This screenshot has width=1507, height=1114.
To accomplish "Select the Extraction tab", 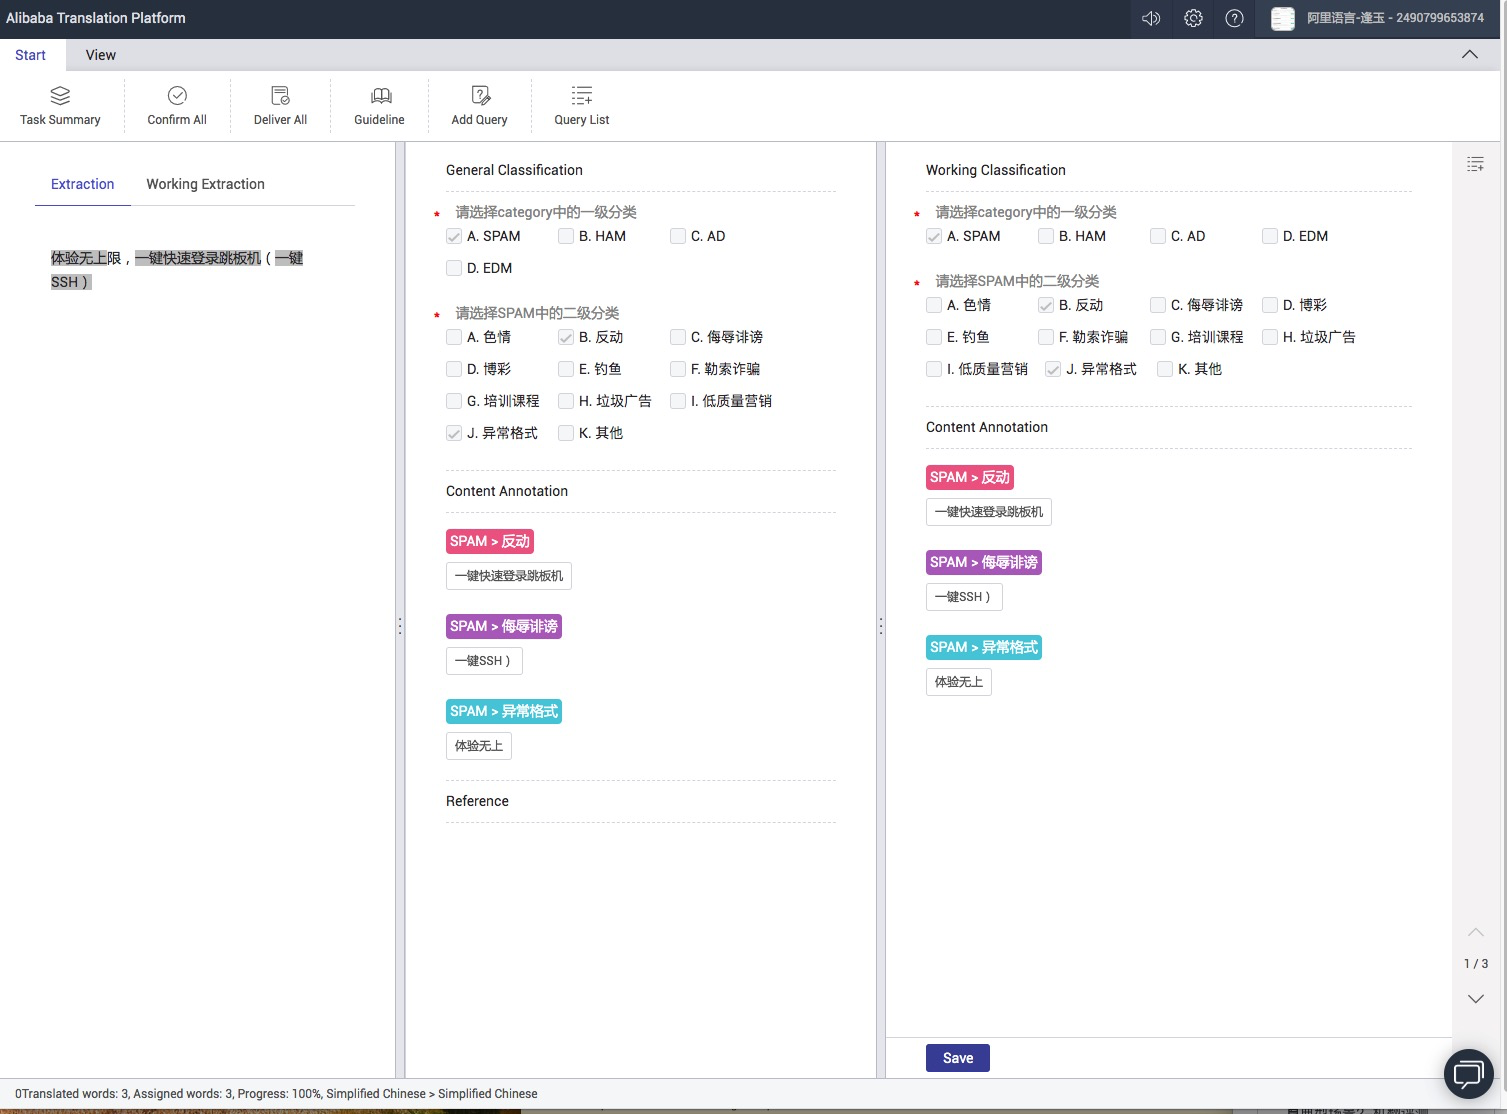I will click(83, 184).
